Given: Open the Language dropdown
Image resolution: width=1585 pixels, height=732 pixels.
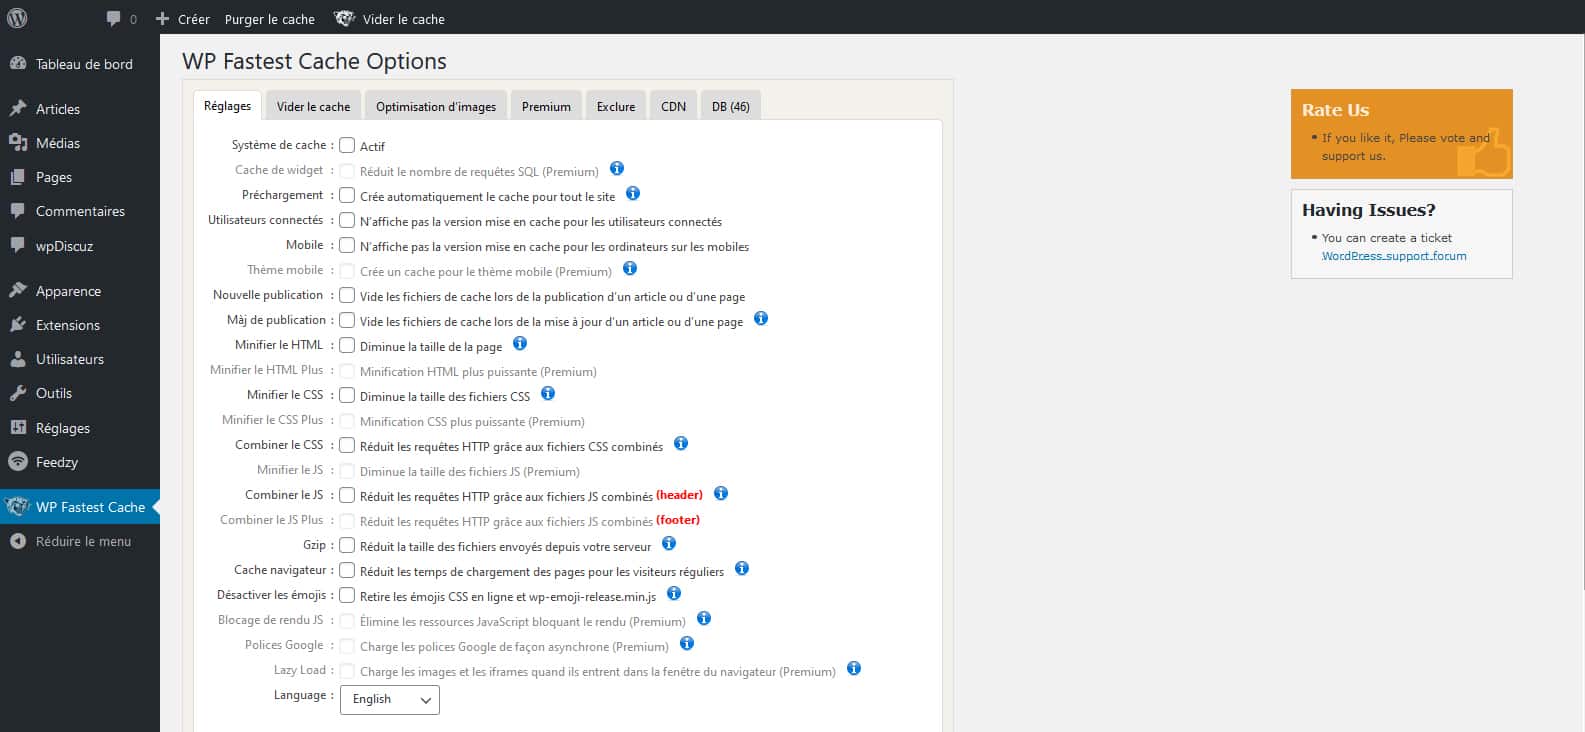Looking at the screenshot, I should (x=390, y=699).
